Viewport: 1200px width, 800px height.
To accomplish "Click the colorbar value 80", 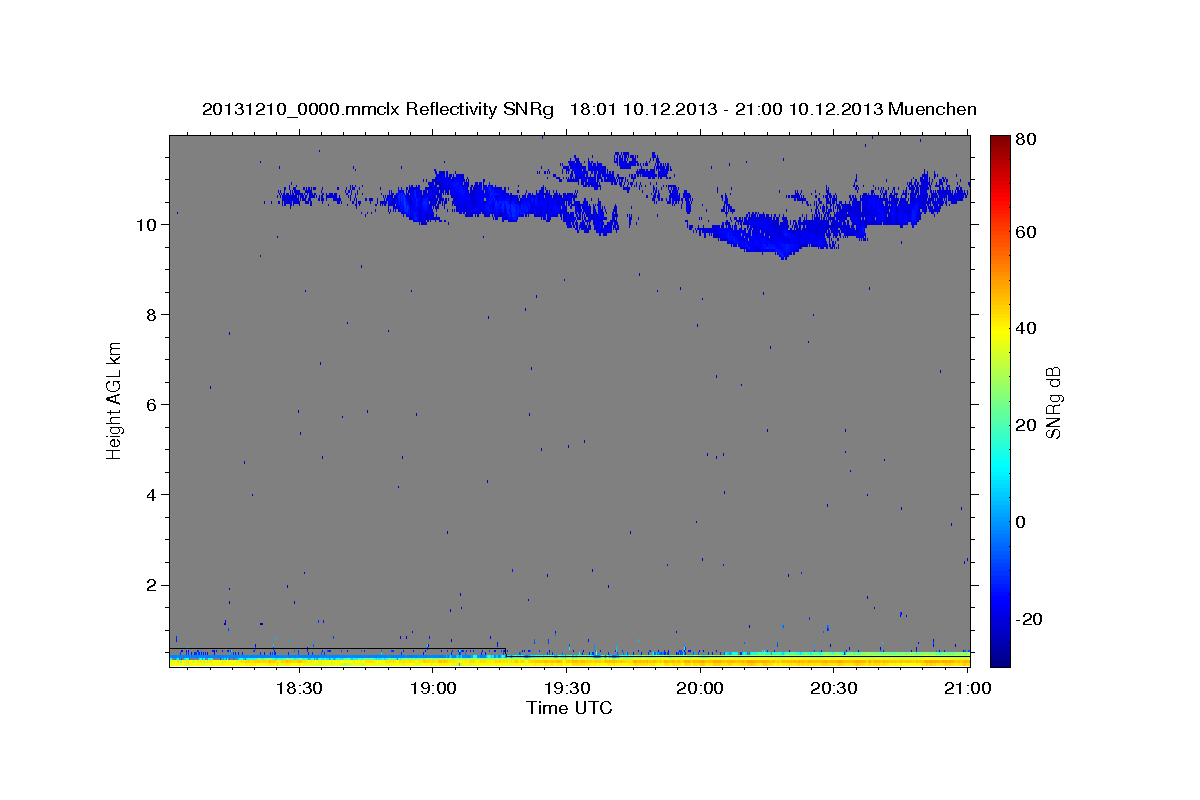I will click(1028, 140).
